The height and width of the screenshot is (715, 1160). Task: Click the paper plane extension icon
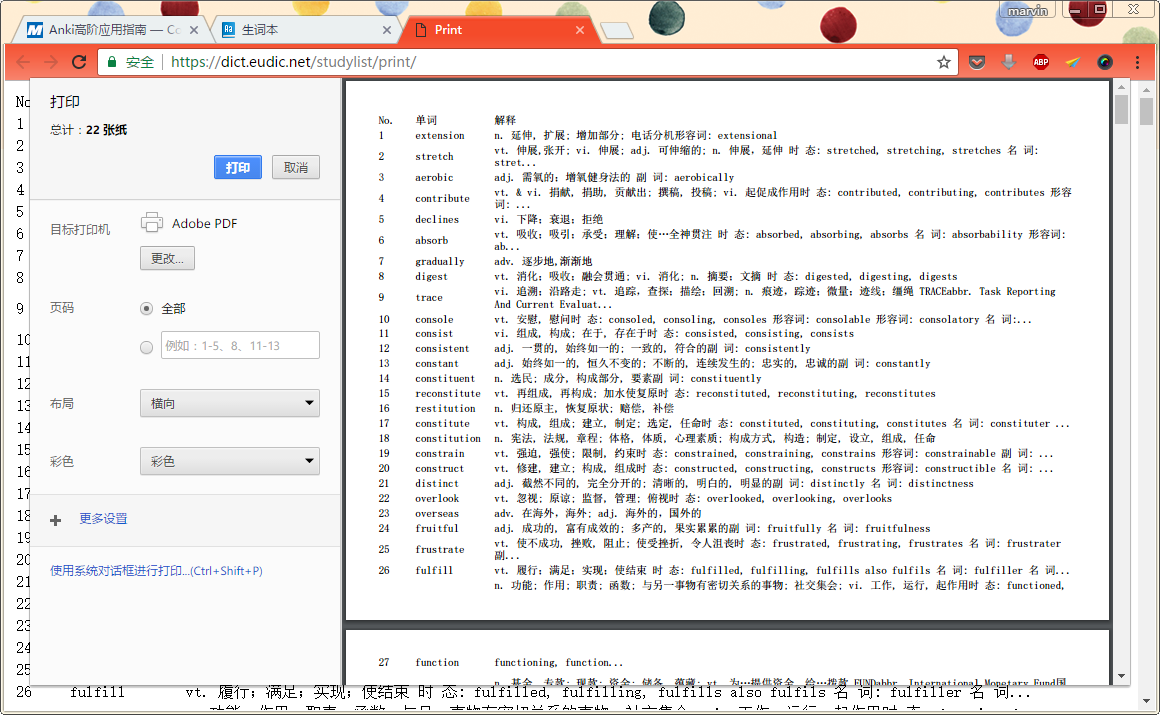[1072, 62]
